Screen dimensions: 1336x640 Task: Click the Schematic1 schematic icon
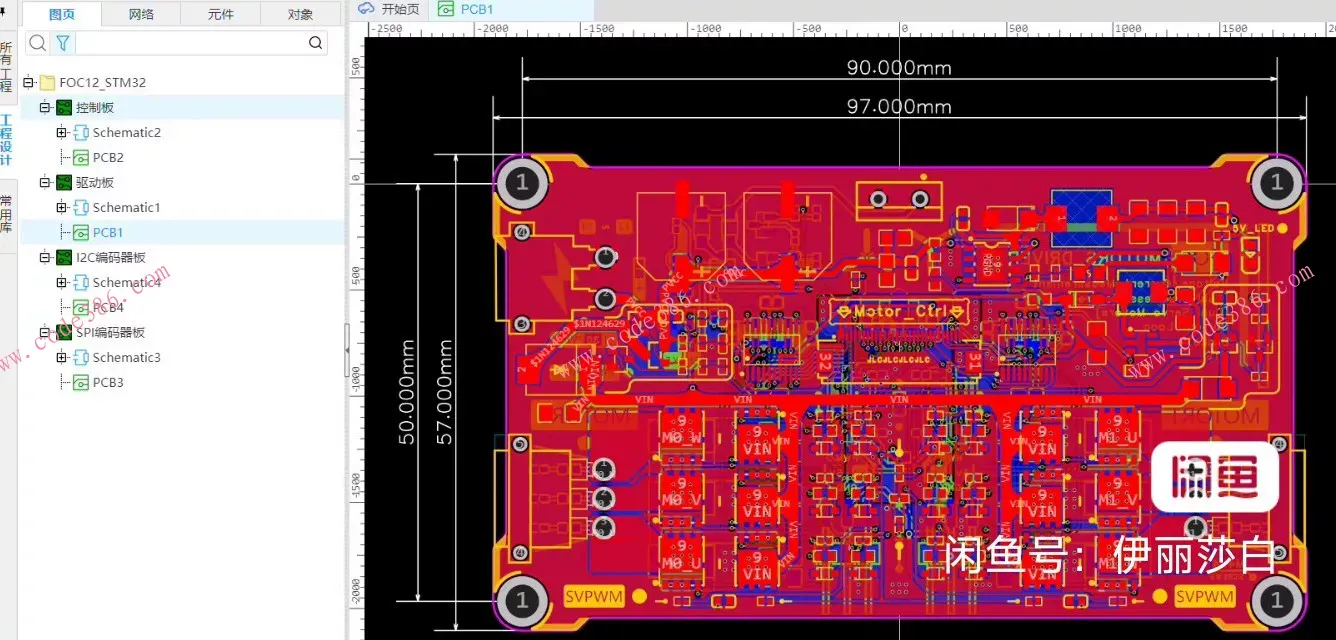(x=81, y=207)
